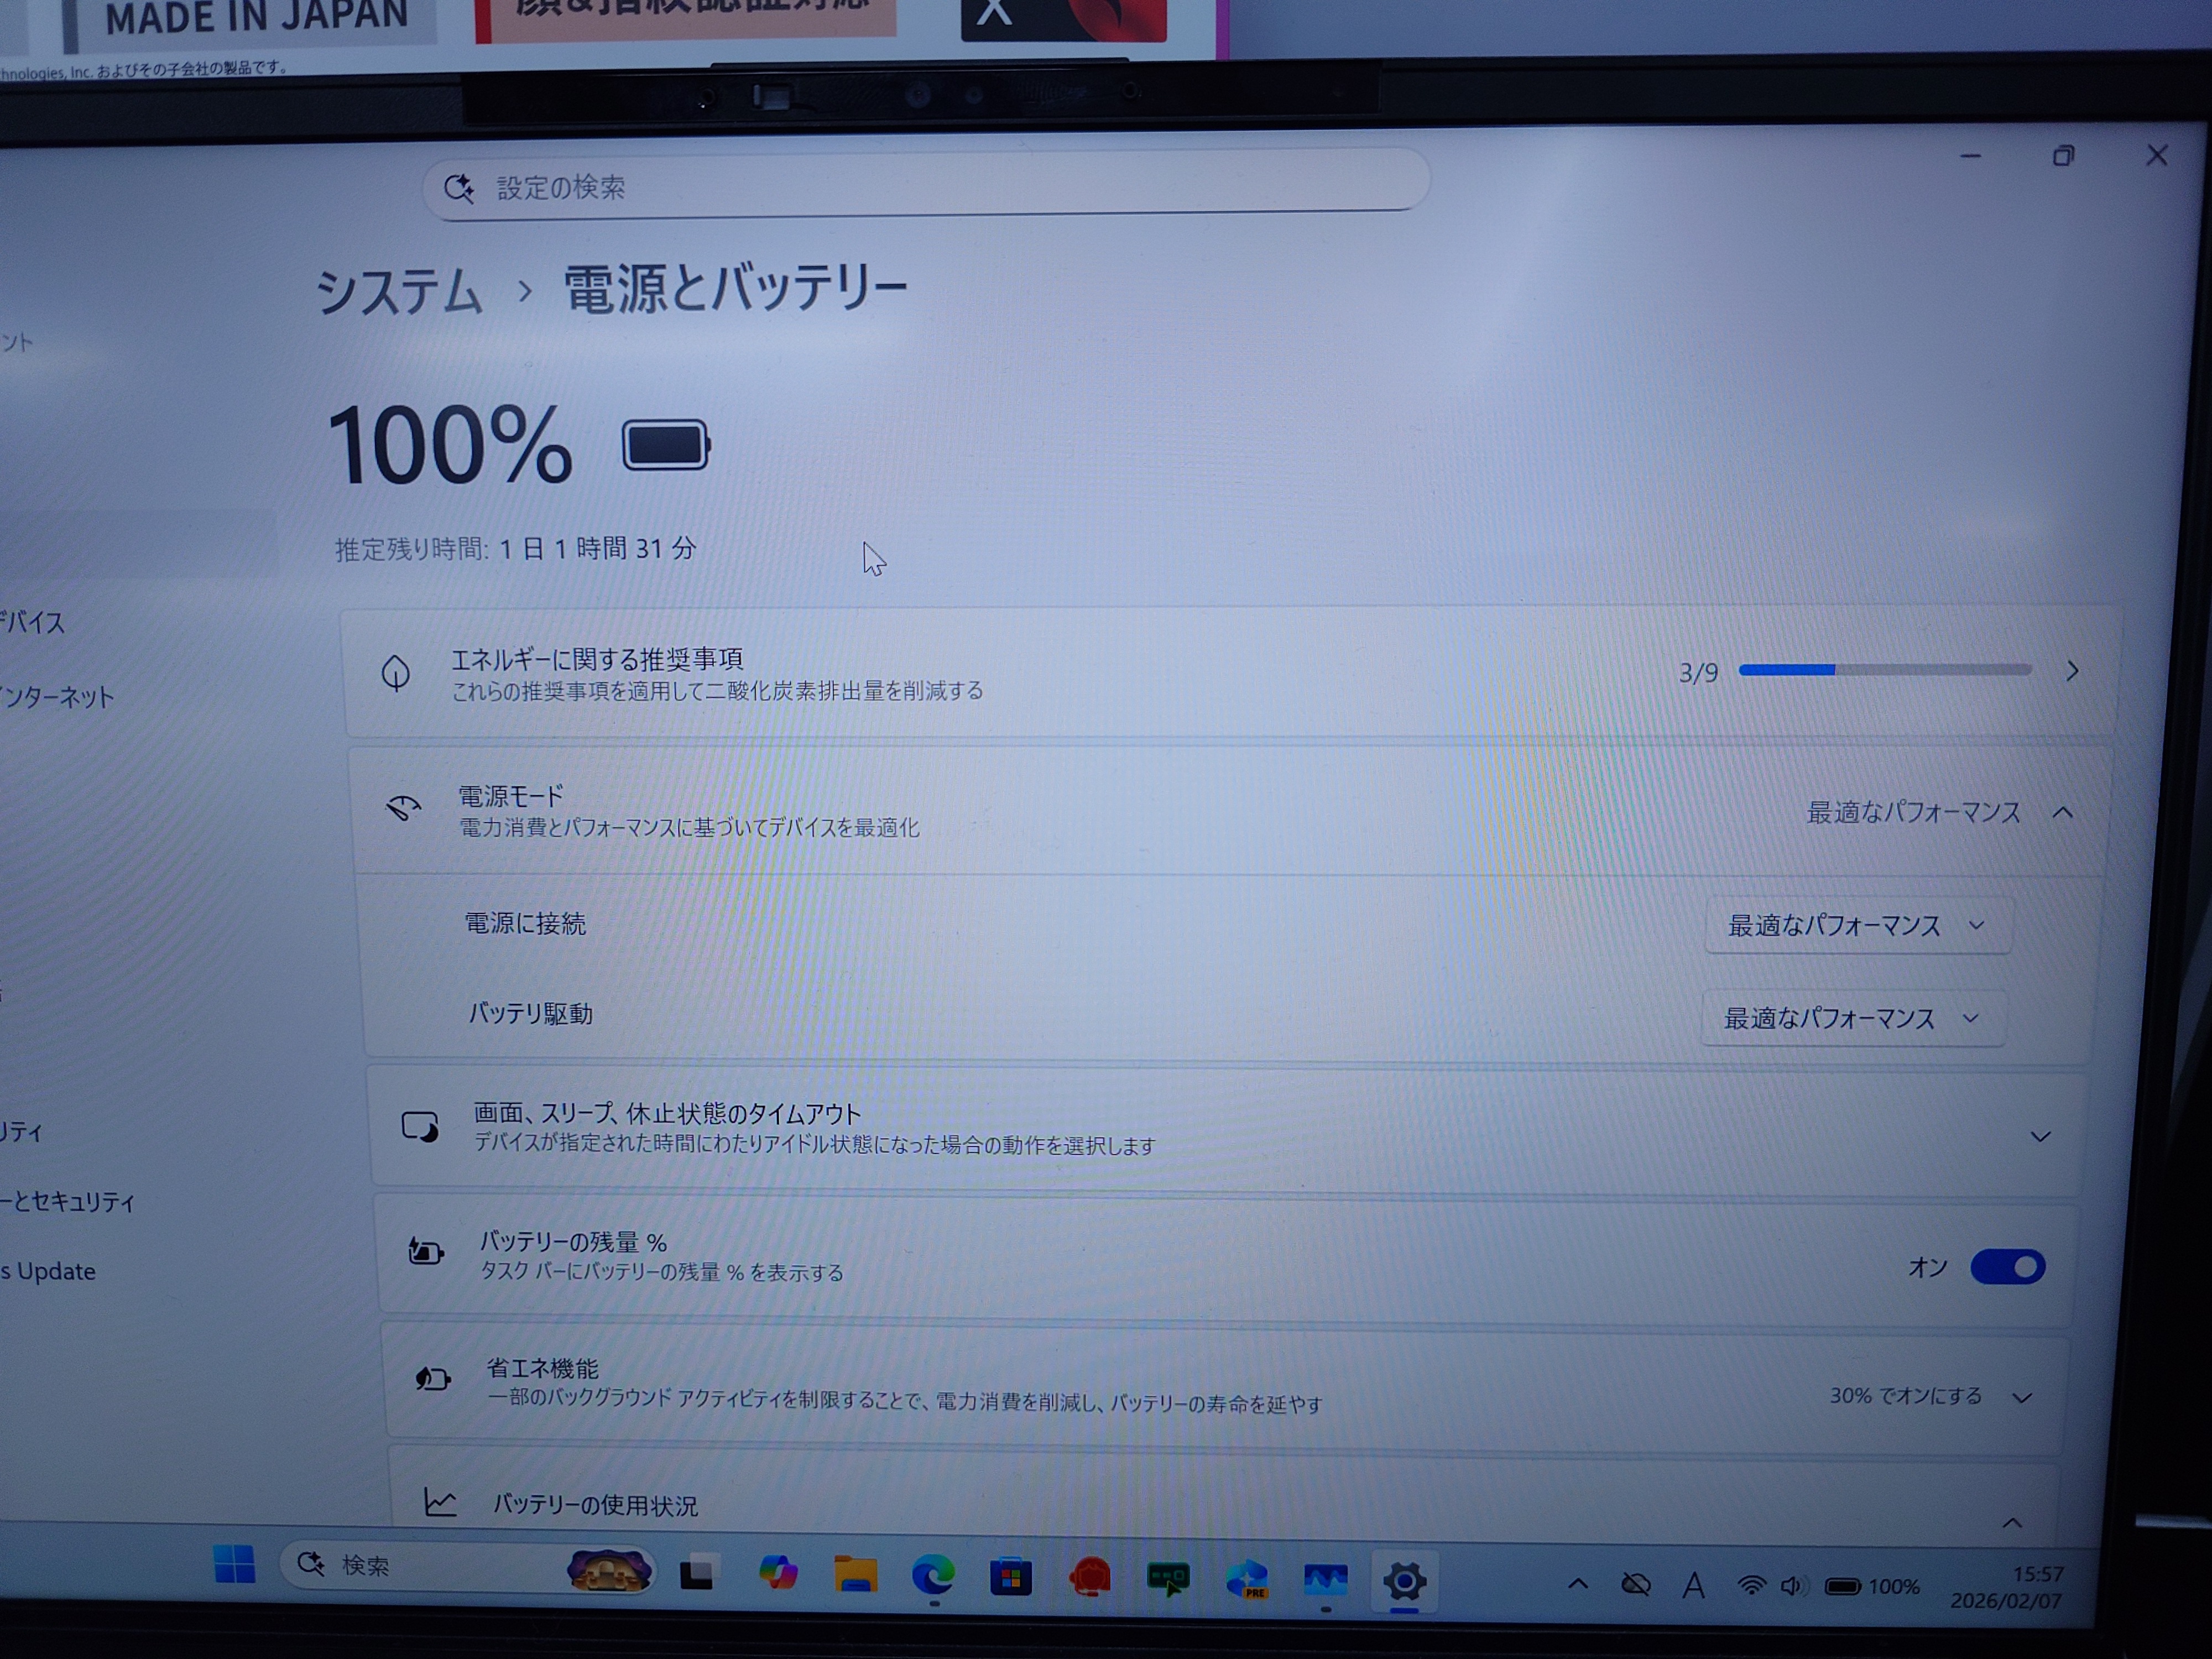Open the Copilot taskbar icon
Screen dimensions: 2212x1659
point(778,1573)
